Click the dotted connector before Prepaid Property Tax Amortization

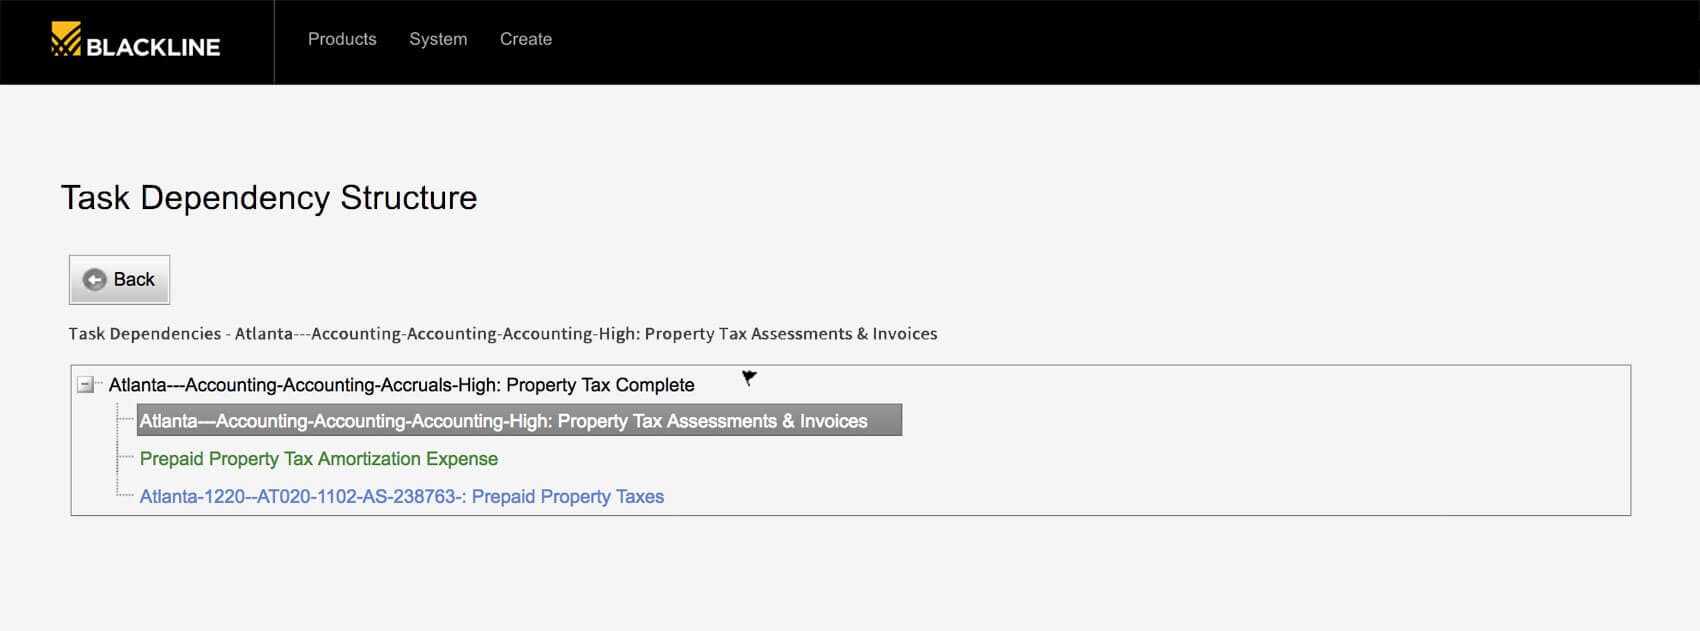tap(126, 458)
